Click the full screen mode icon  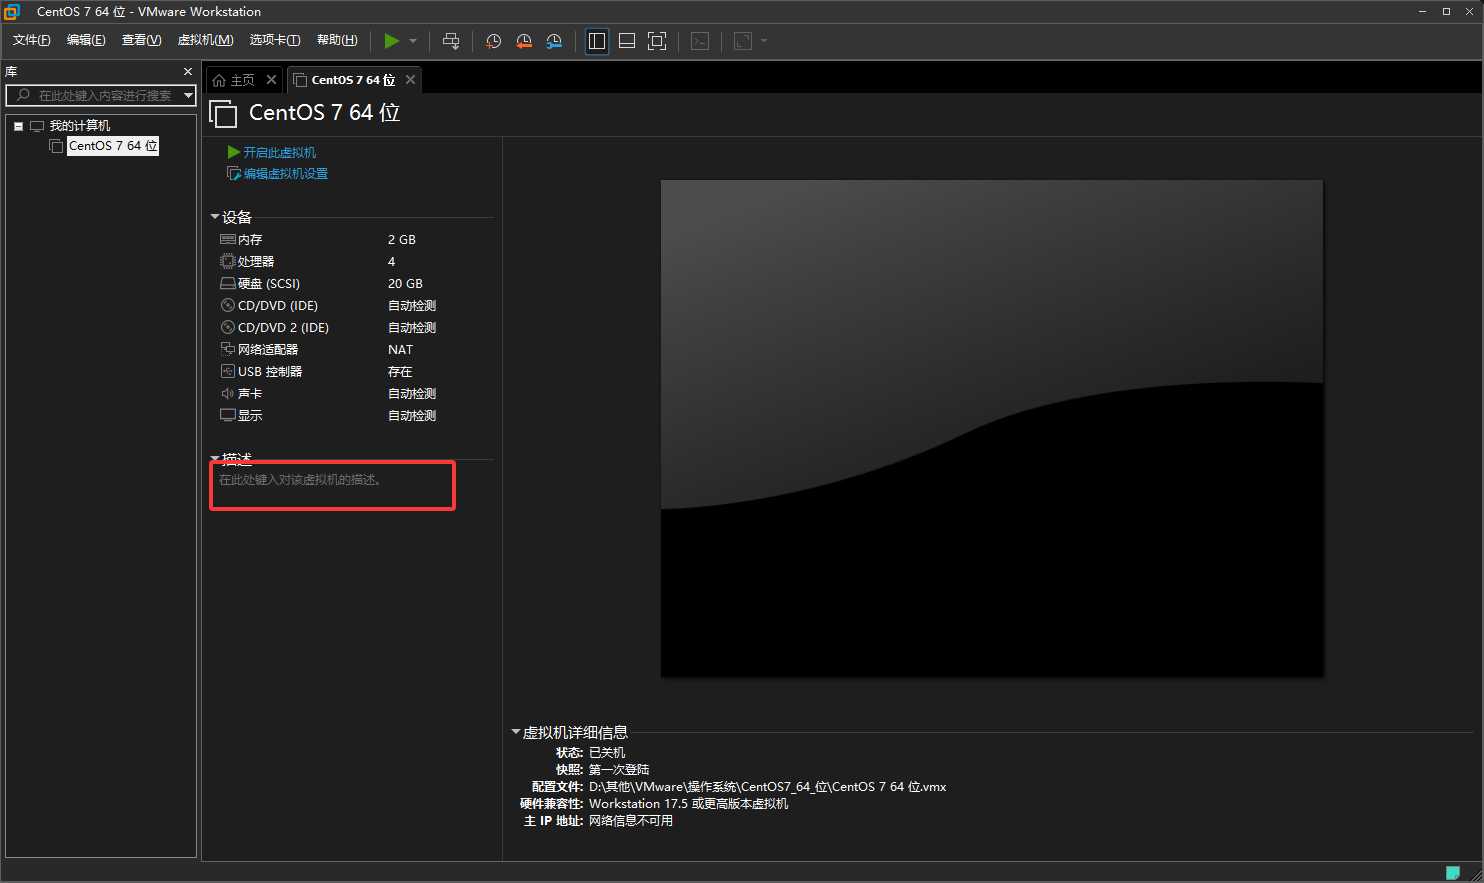[657, 41]
